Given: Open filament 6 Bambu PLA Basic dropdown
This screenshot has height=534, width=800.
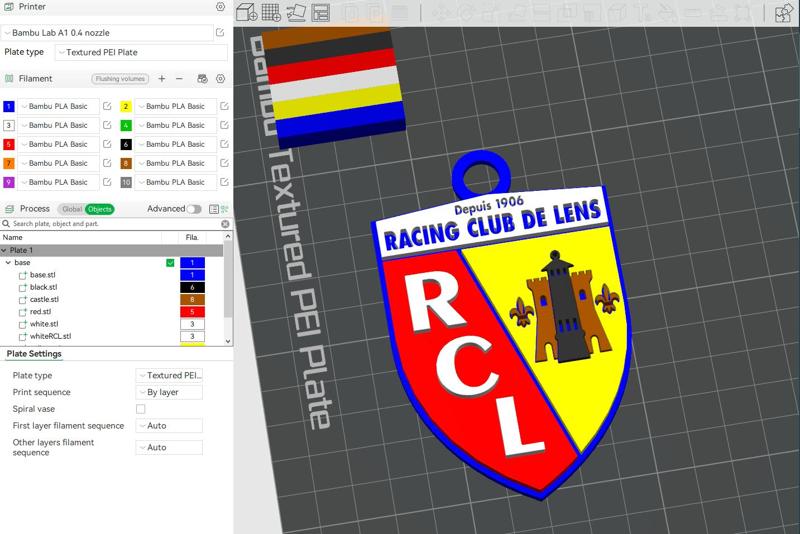Looking at the screenshot, I should (x=176, y=144).
